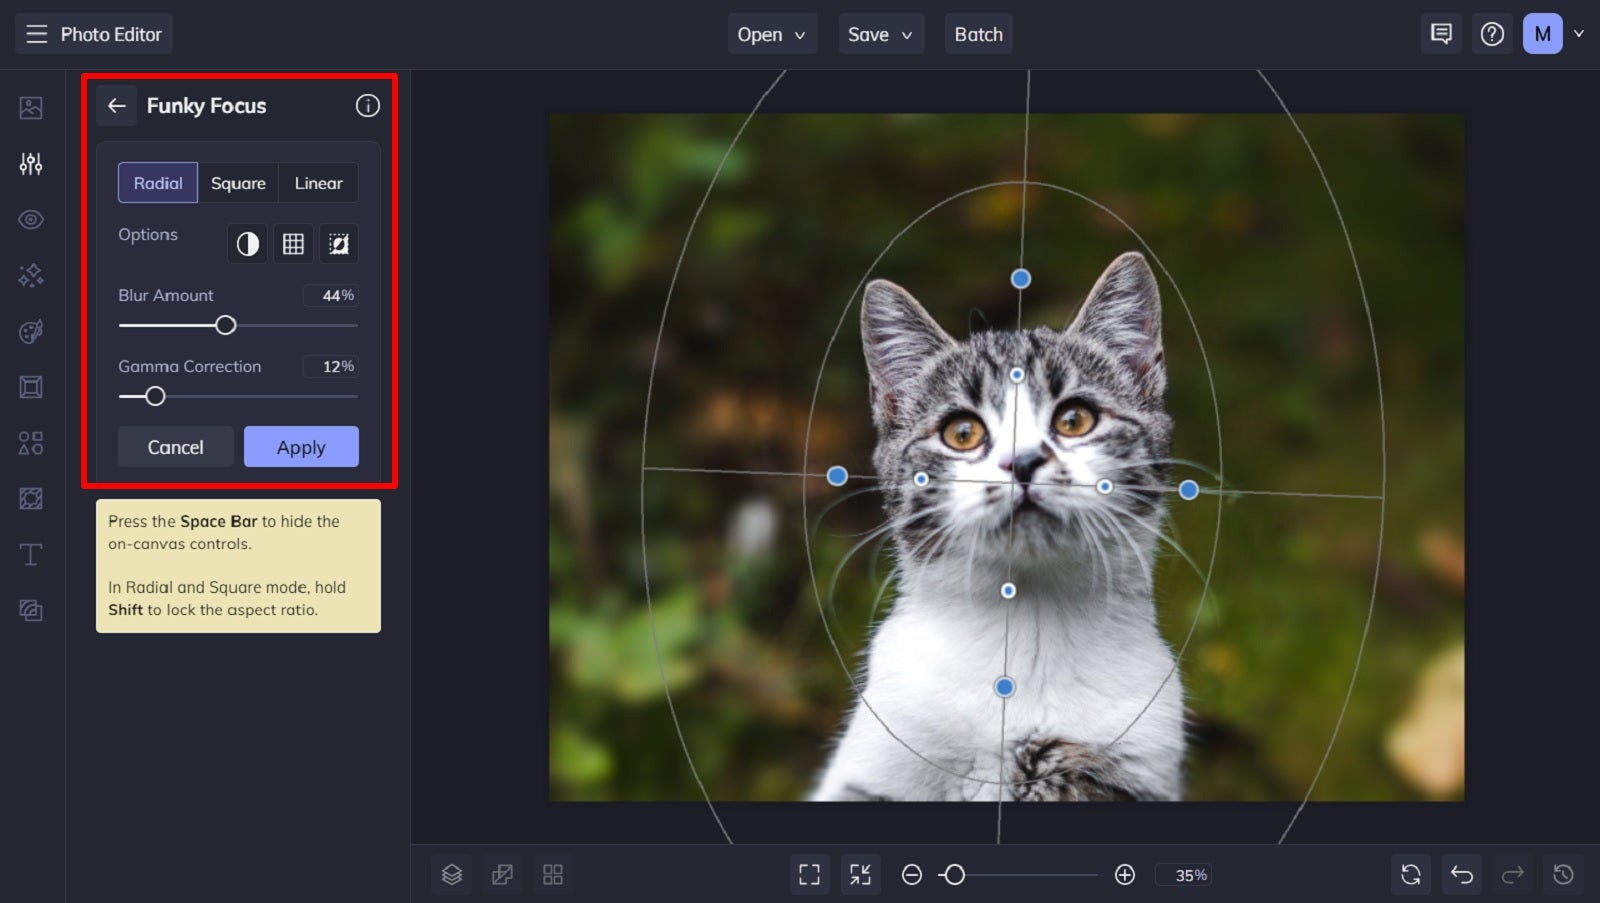Screen dimensions: 1600x903
Task: Apply the Funky Focus effect
Action: (301, 447)
